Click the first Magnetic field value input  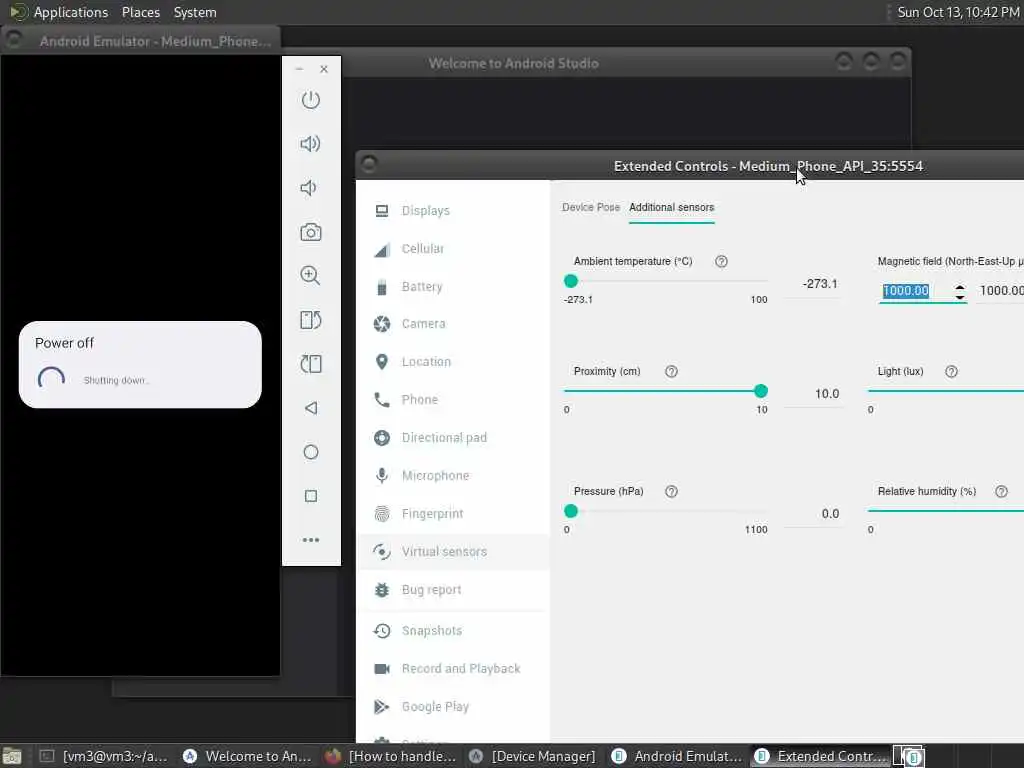pos(916,291)
